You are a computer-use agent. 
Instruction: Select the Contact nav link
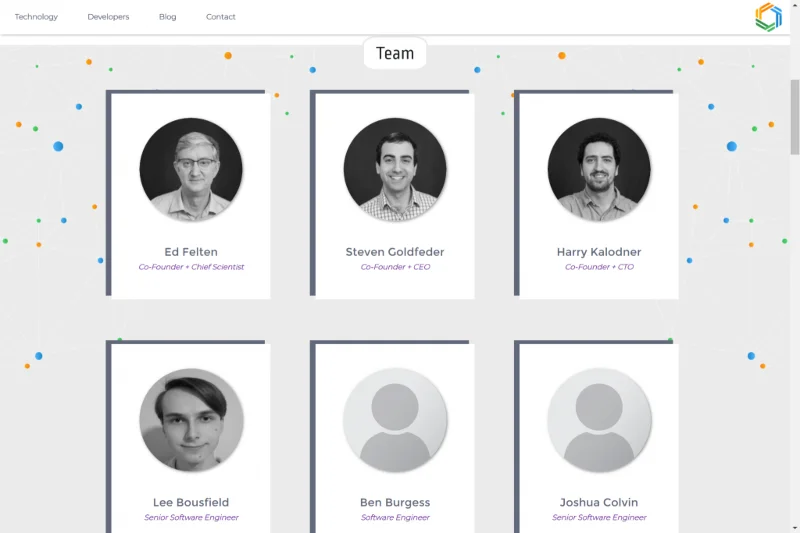point(220,17)
